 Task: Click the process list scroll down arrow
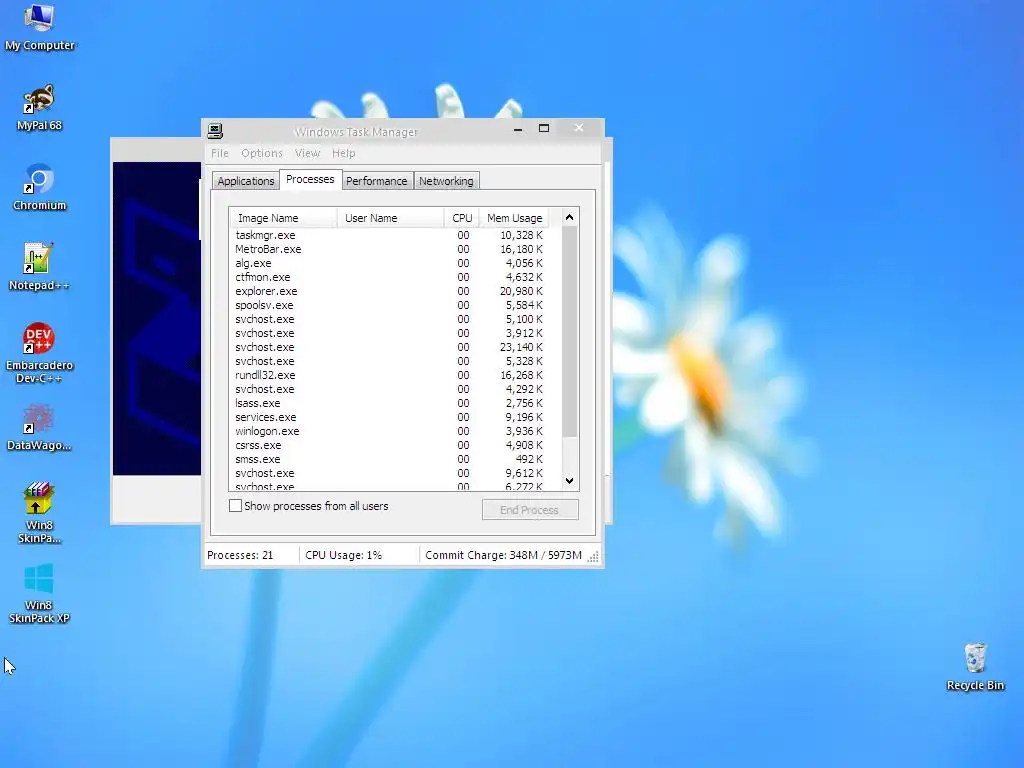[569, 481]
